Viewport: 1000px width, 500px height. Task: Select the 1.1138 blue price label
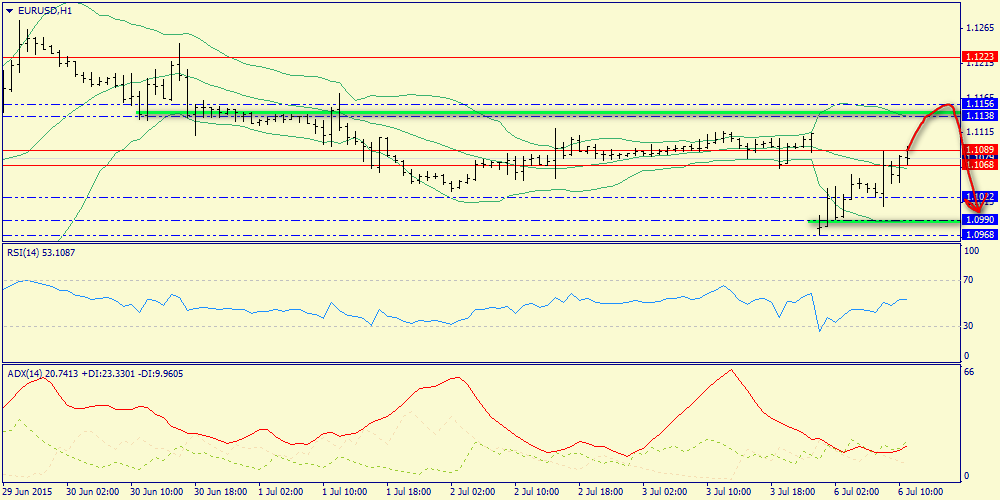(x=977, y=116)
